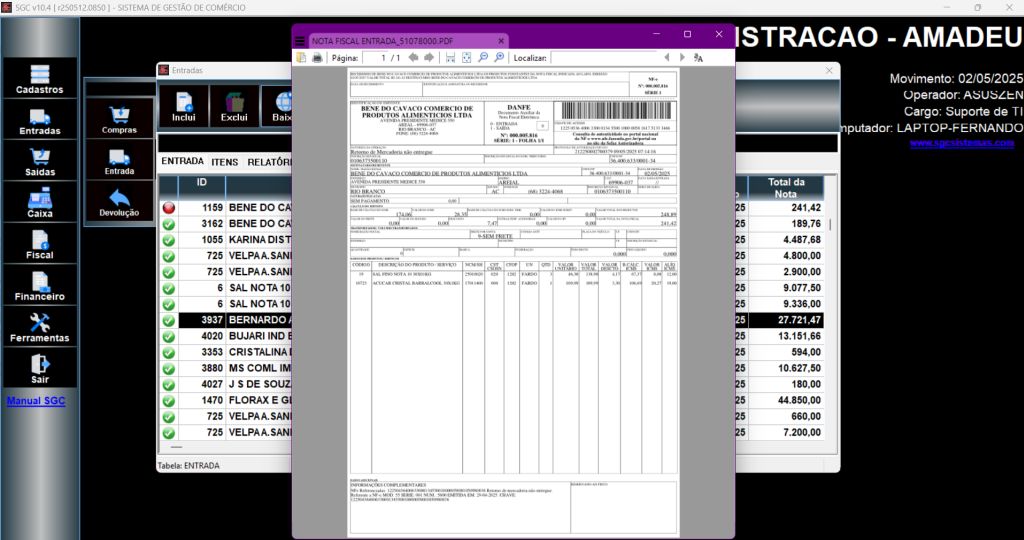Find previous match in PDF search
This screenshot has width=1024, height=540.
pos(667,57)
